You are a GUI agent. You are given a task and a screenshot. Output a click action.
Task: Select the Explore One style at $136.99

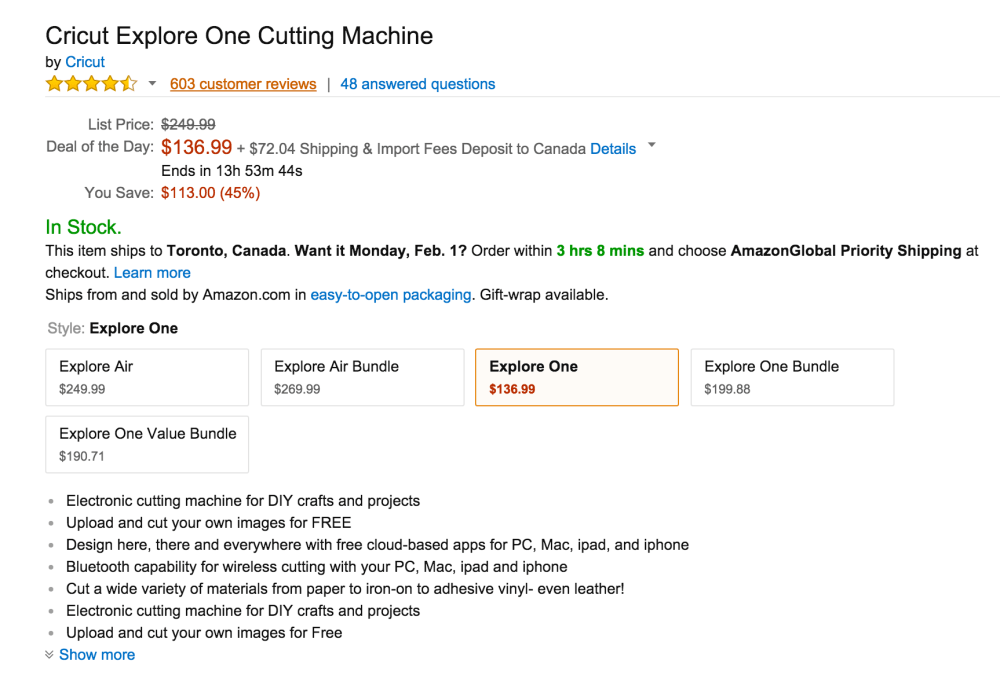pos(576,377)
